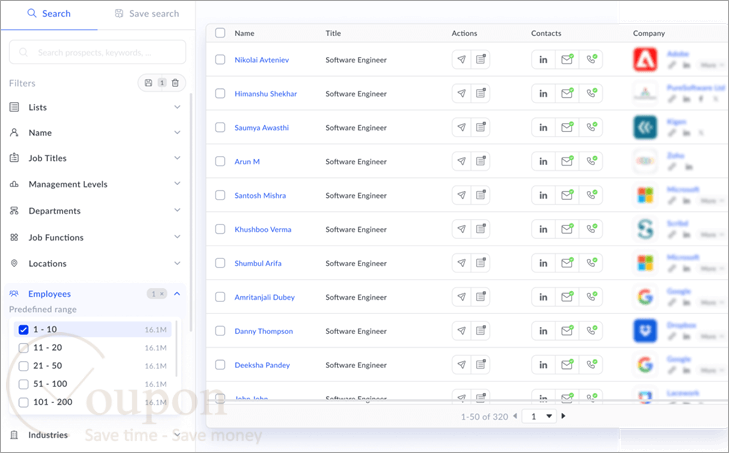Image resolution: width=729 pixels, height=453 pixels.
Task: Click the employee ranges list scrollbar
Action: tap(176, 349)
